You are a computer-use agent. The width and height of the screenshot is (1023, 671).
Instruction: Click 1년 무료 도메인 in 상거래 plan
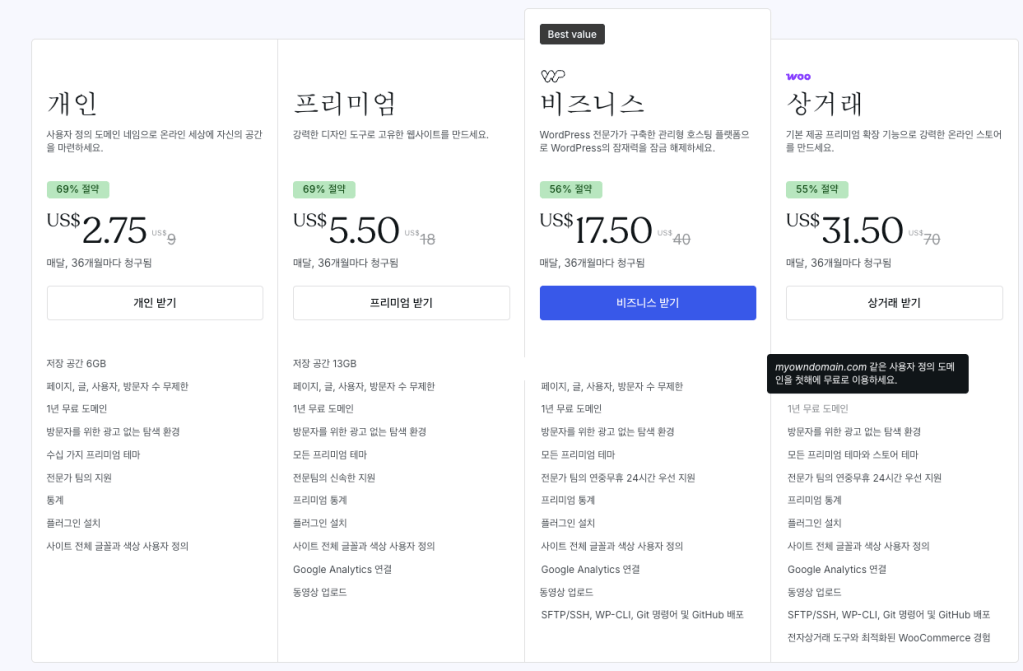817,409
